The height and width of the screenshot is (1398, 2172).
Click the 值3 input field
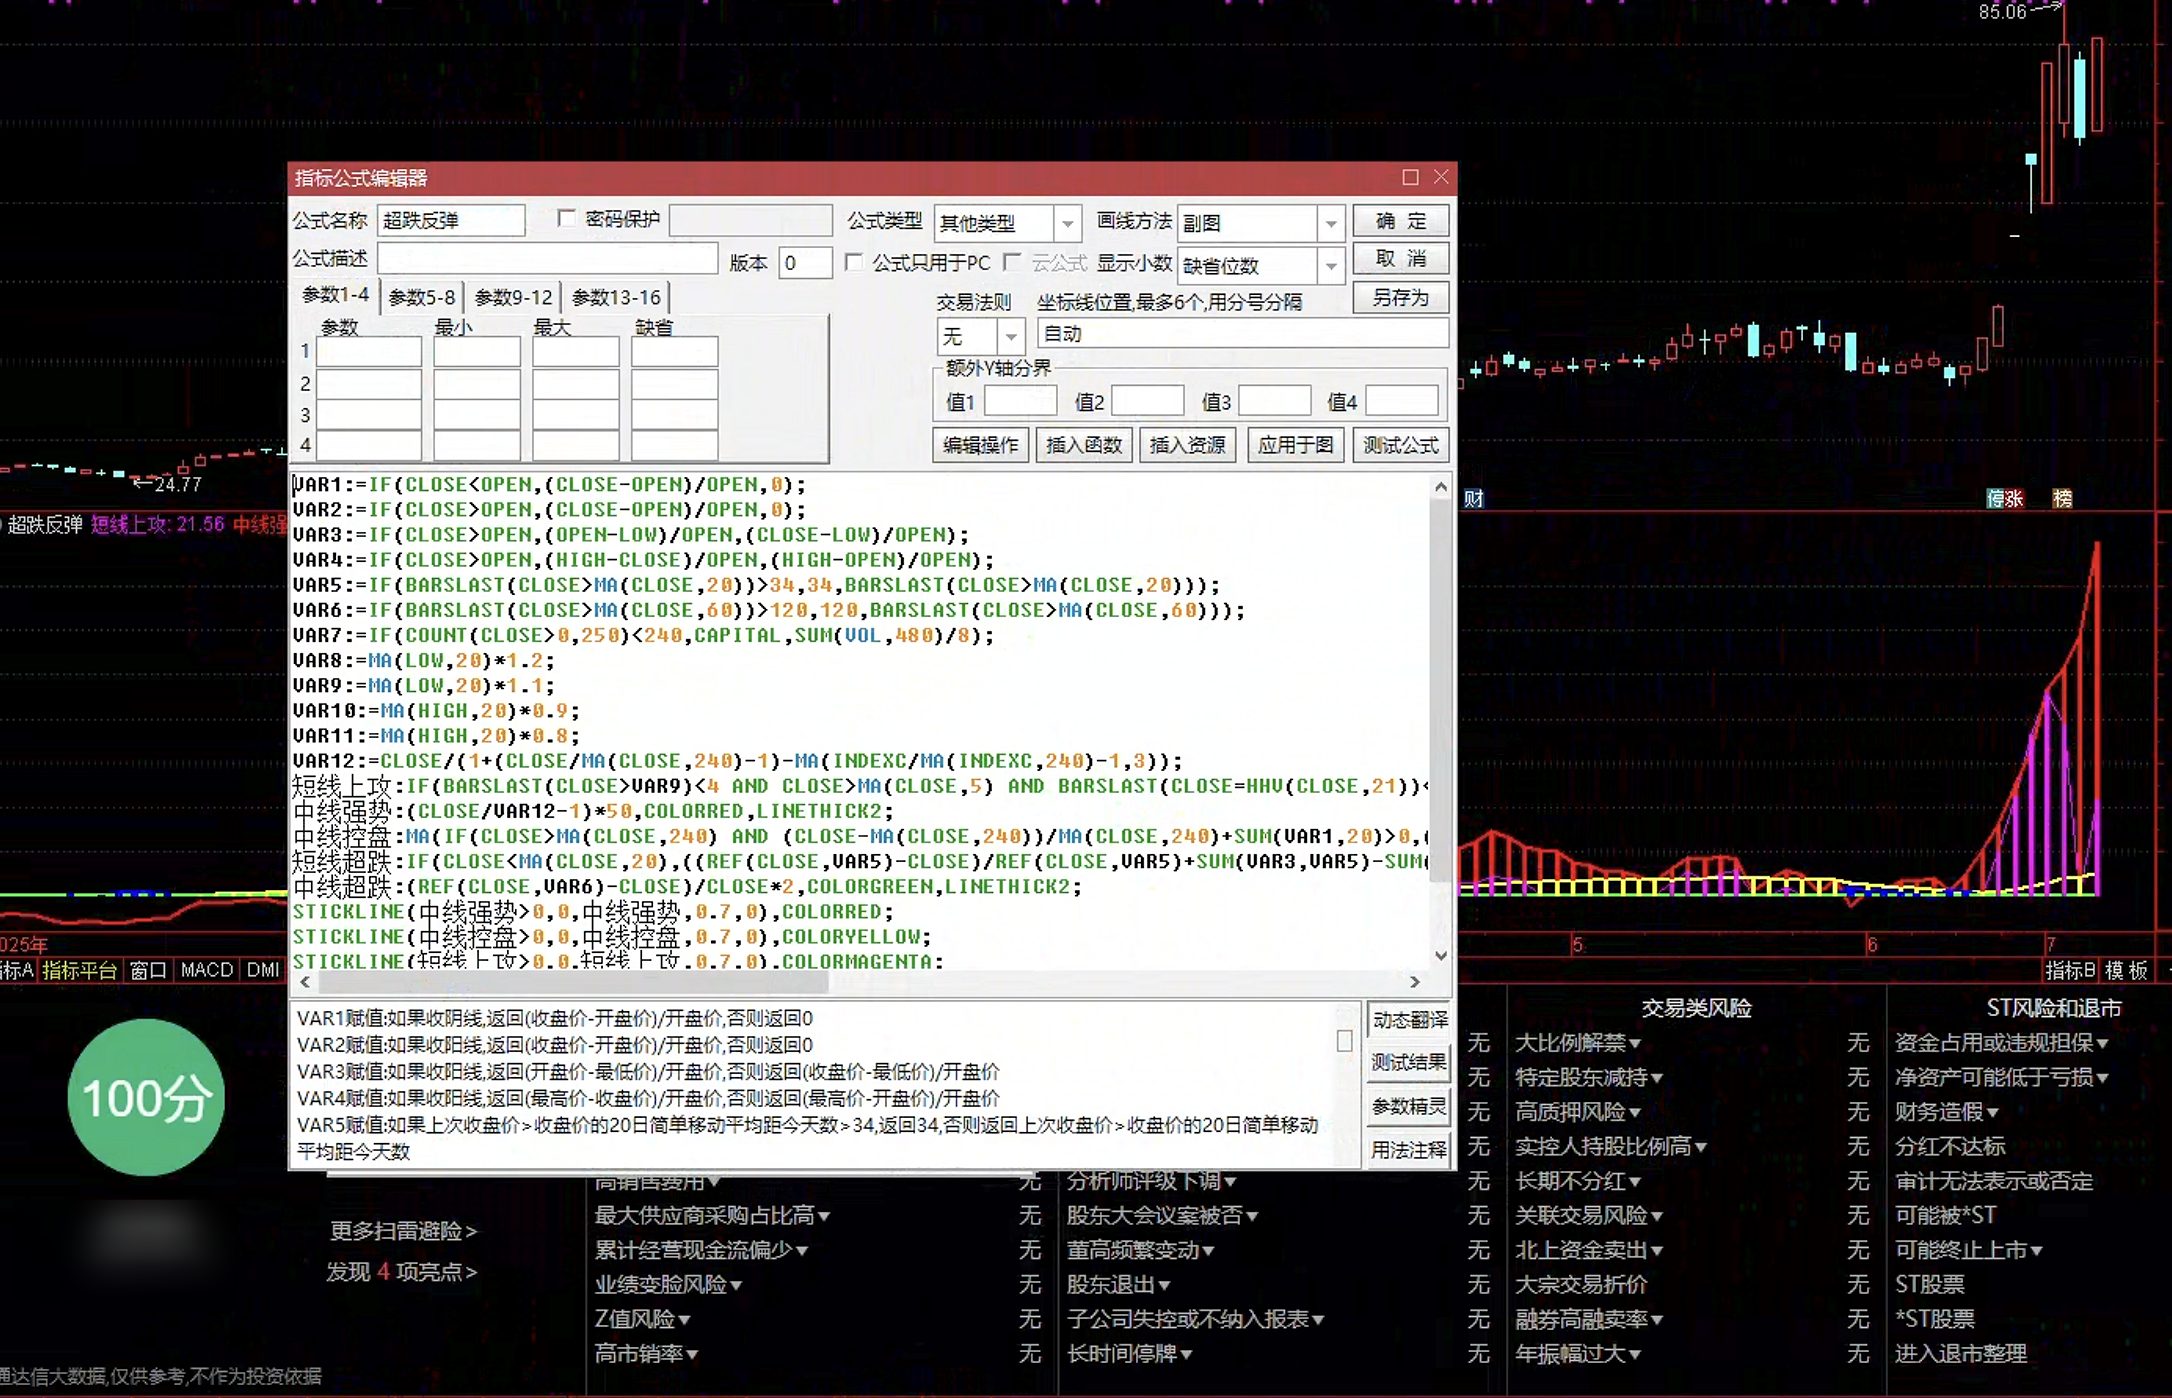pyautogui.click(x=1274, y=402)
